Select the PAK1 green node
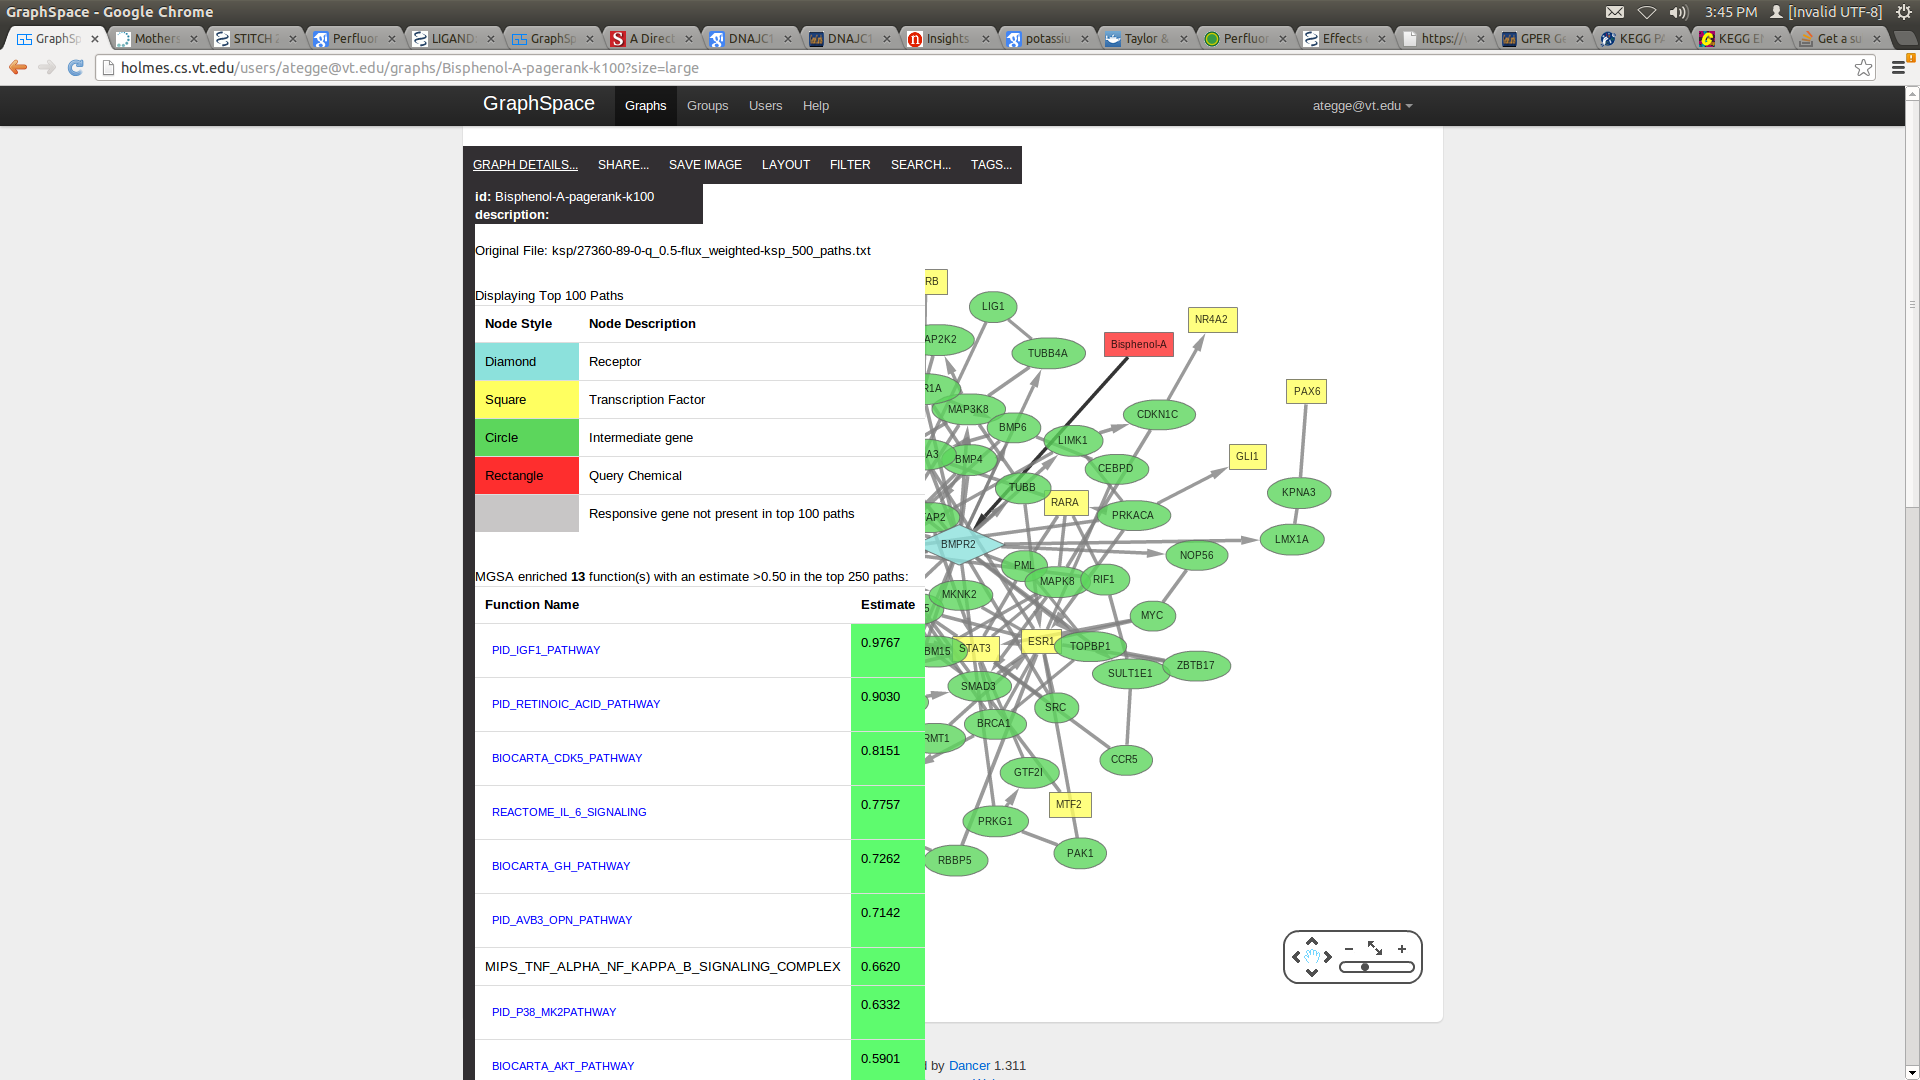Image resolution: width=1920 pixels, height=1080 pixels. pyautogui.click(x=1080, y=853)
